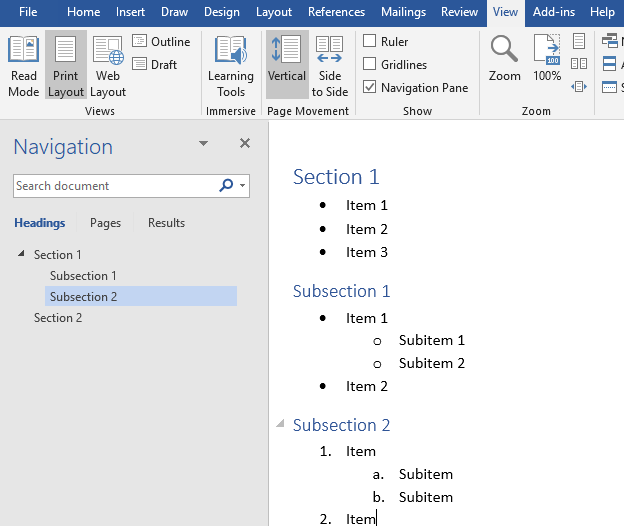This screenshot has height=526, width=624.
Task: Enable Gridlines checkbox
Action: 369,64
